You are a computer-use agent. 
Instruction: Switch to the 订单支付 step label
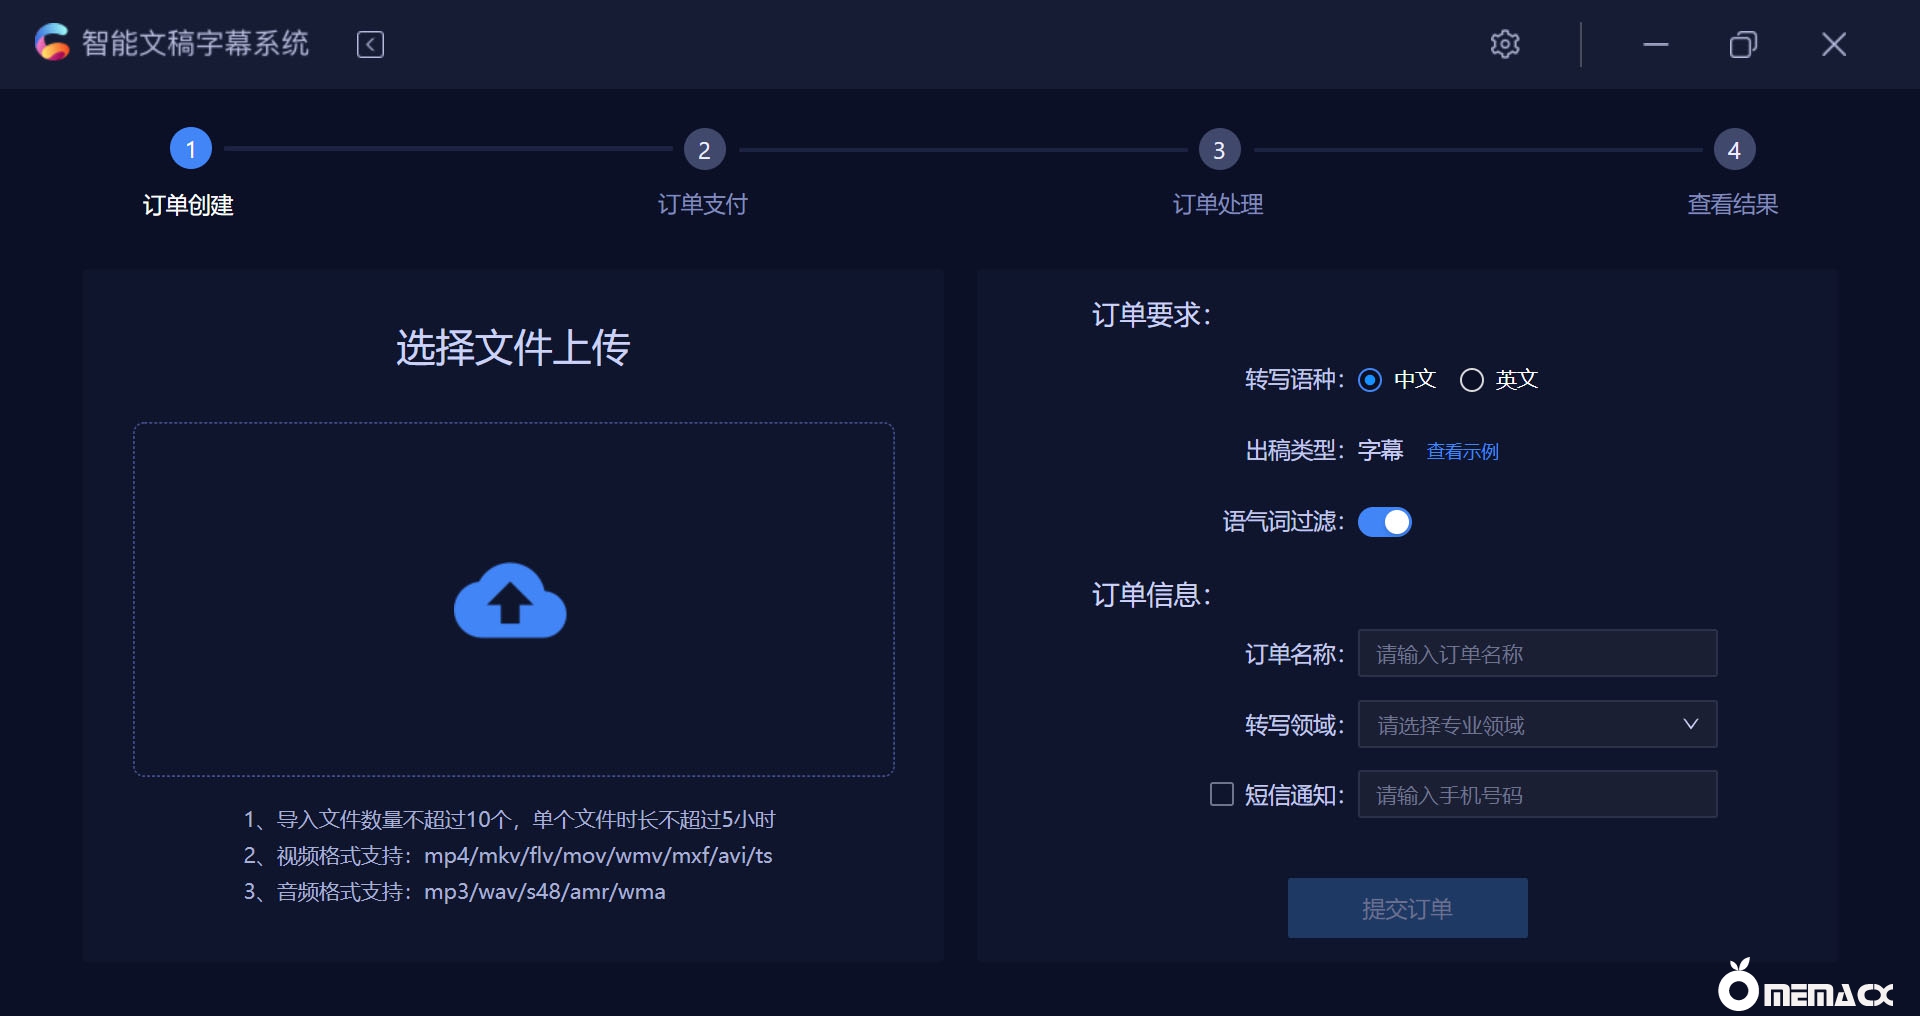tap(702, 204)
